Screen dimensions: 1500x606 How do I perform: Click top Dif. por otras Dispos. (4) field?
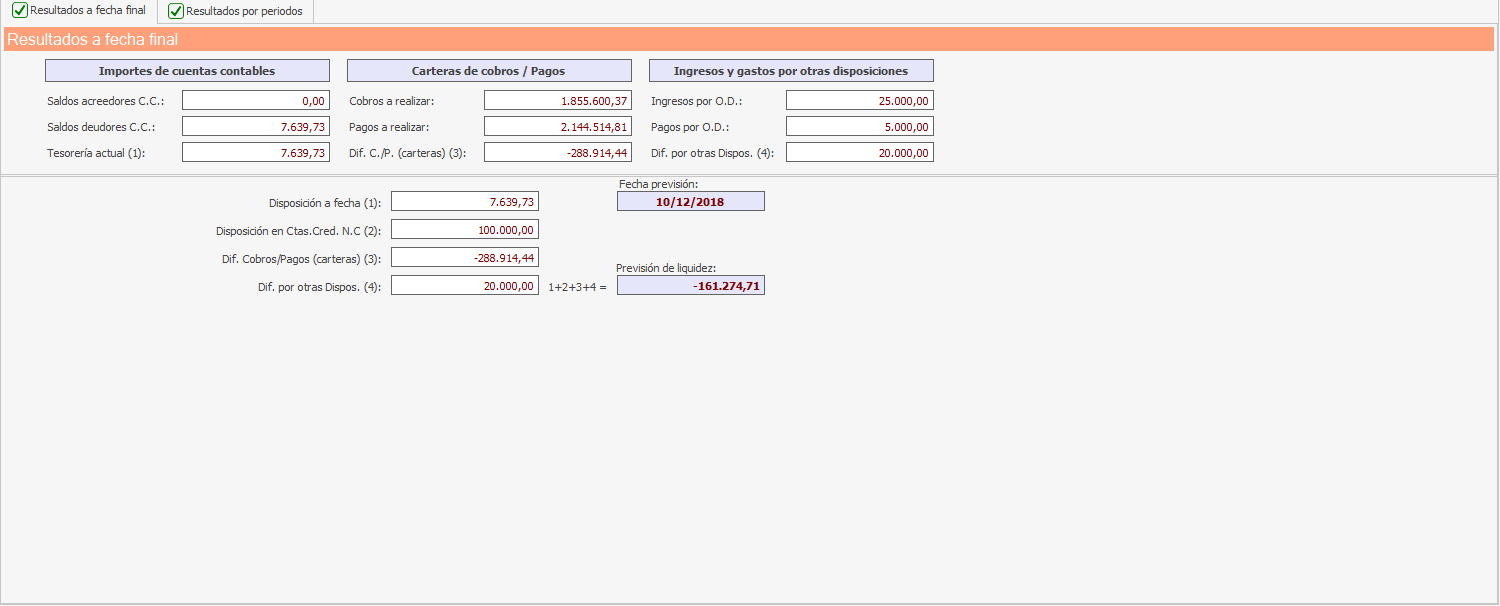(860, 152)
